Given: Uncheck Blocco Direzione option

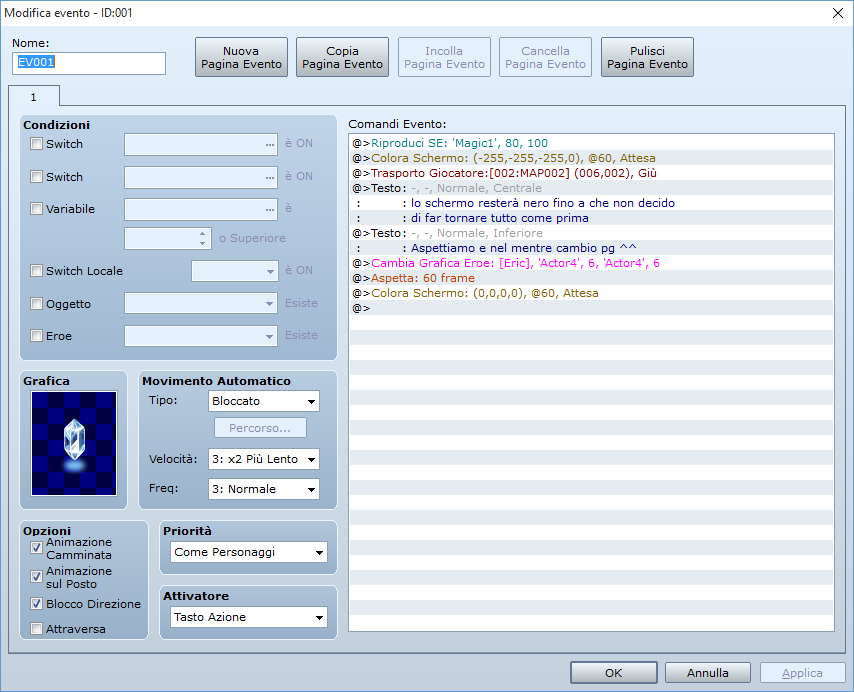Looking at the screenshot, I should 36,604.
